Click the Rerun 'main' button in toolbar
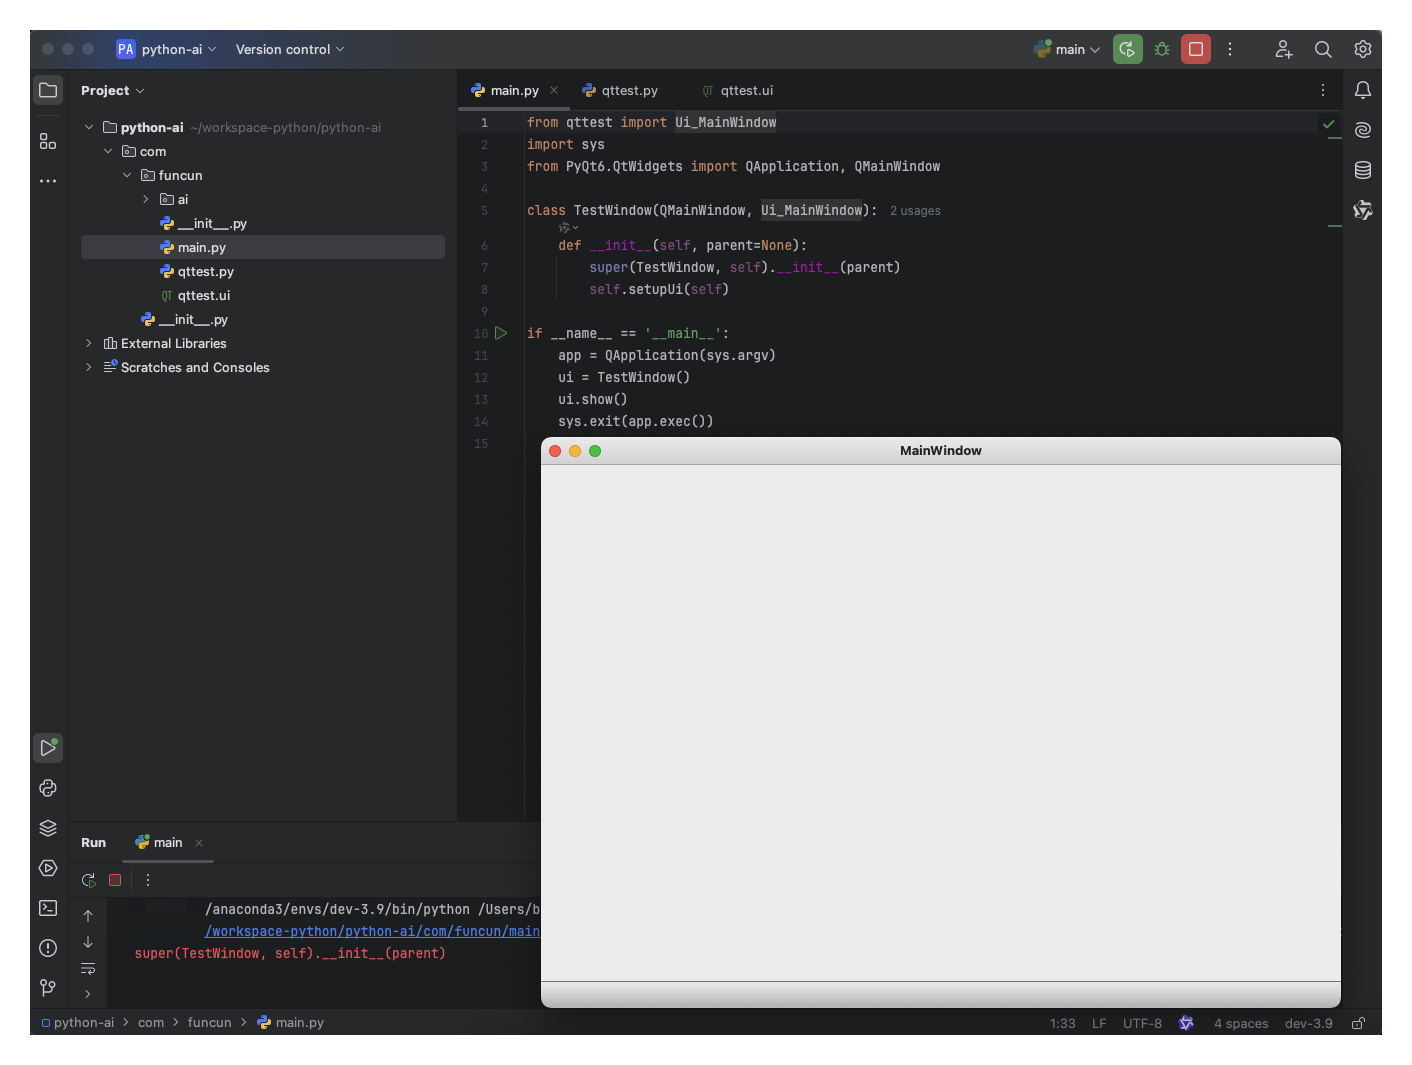The width and height of the screenshot is (1412, 1065). (1127, 49)
